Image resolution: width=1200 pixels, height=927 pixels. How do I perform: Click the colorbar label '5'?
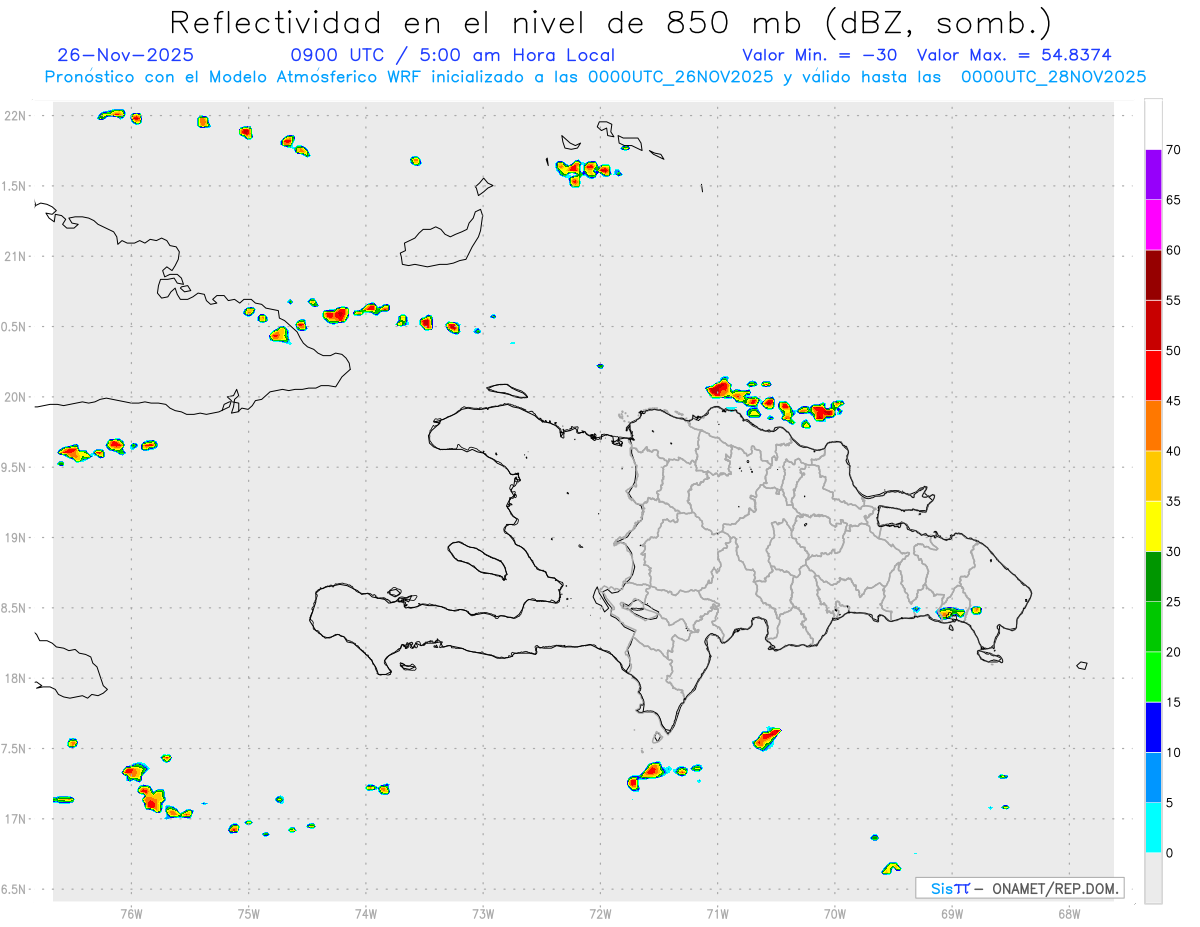1170,803
